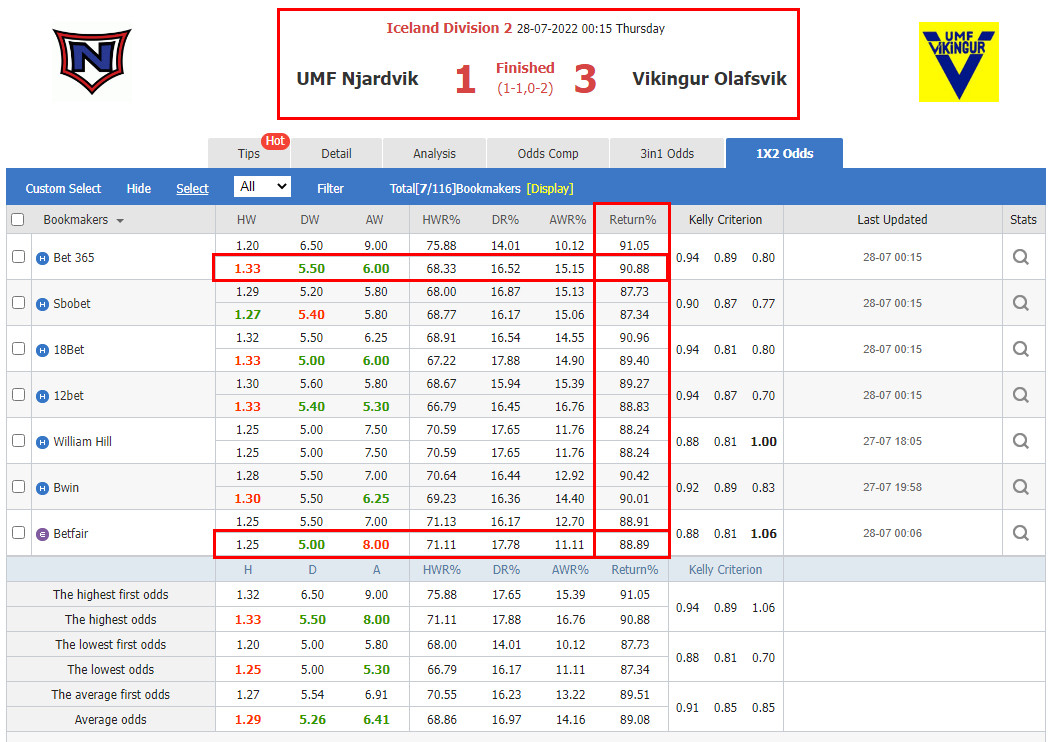Click the Filter button
1053x742 pixels.
(330, 189)
